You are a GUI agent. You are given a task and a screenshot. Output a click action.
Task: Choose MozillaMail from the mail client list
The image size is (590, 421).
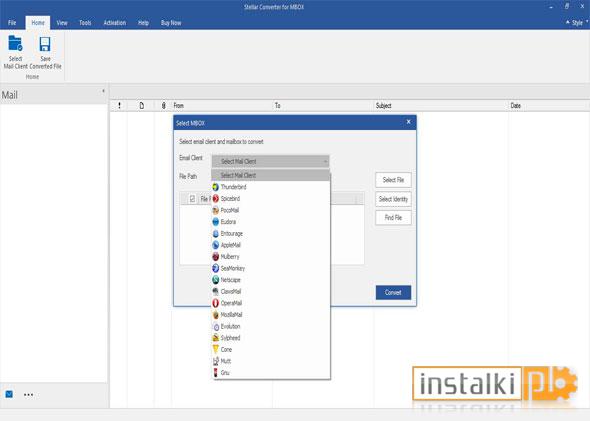271,315
